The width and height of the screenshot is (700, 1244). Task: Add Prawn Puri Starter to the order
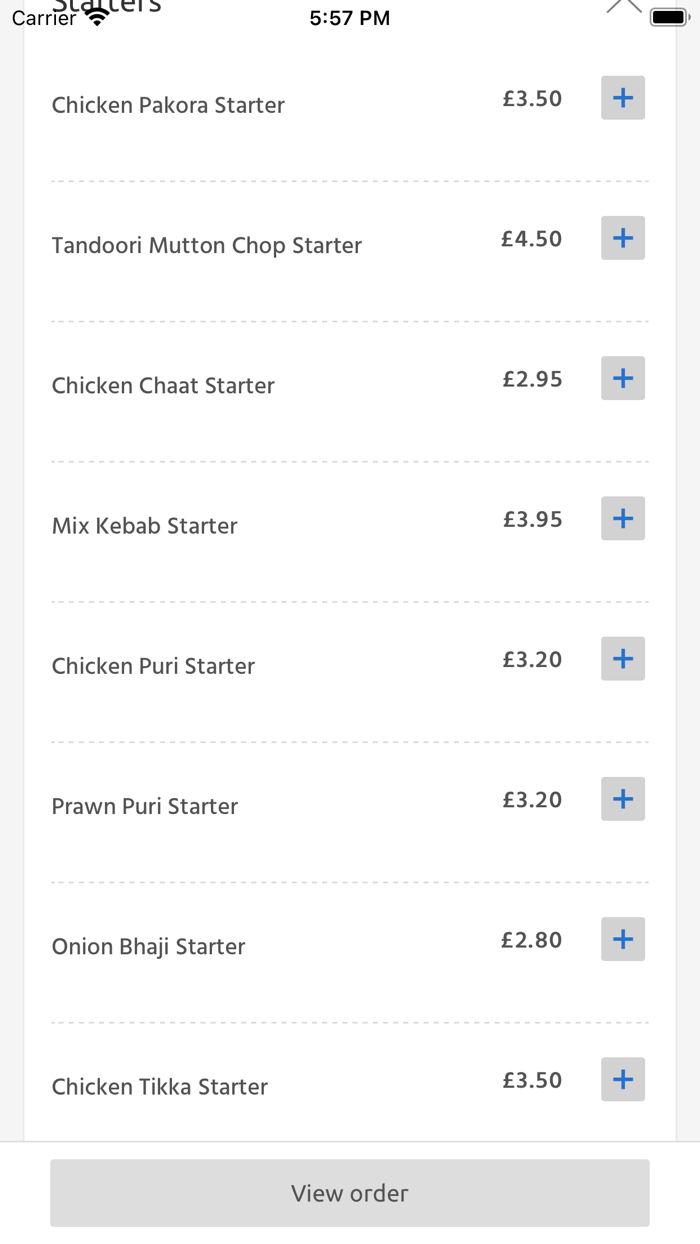[x=622, y=798]
